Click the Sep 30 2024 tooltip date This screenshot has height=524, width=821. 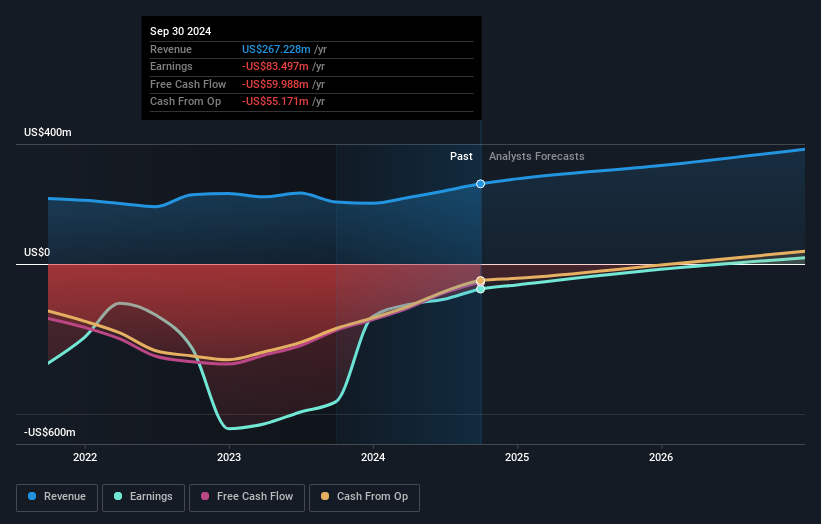pos(181,31)
